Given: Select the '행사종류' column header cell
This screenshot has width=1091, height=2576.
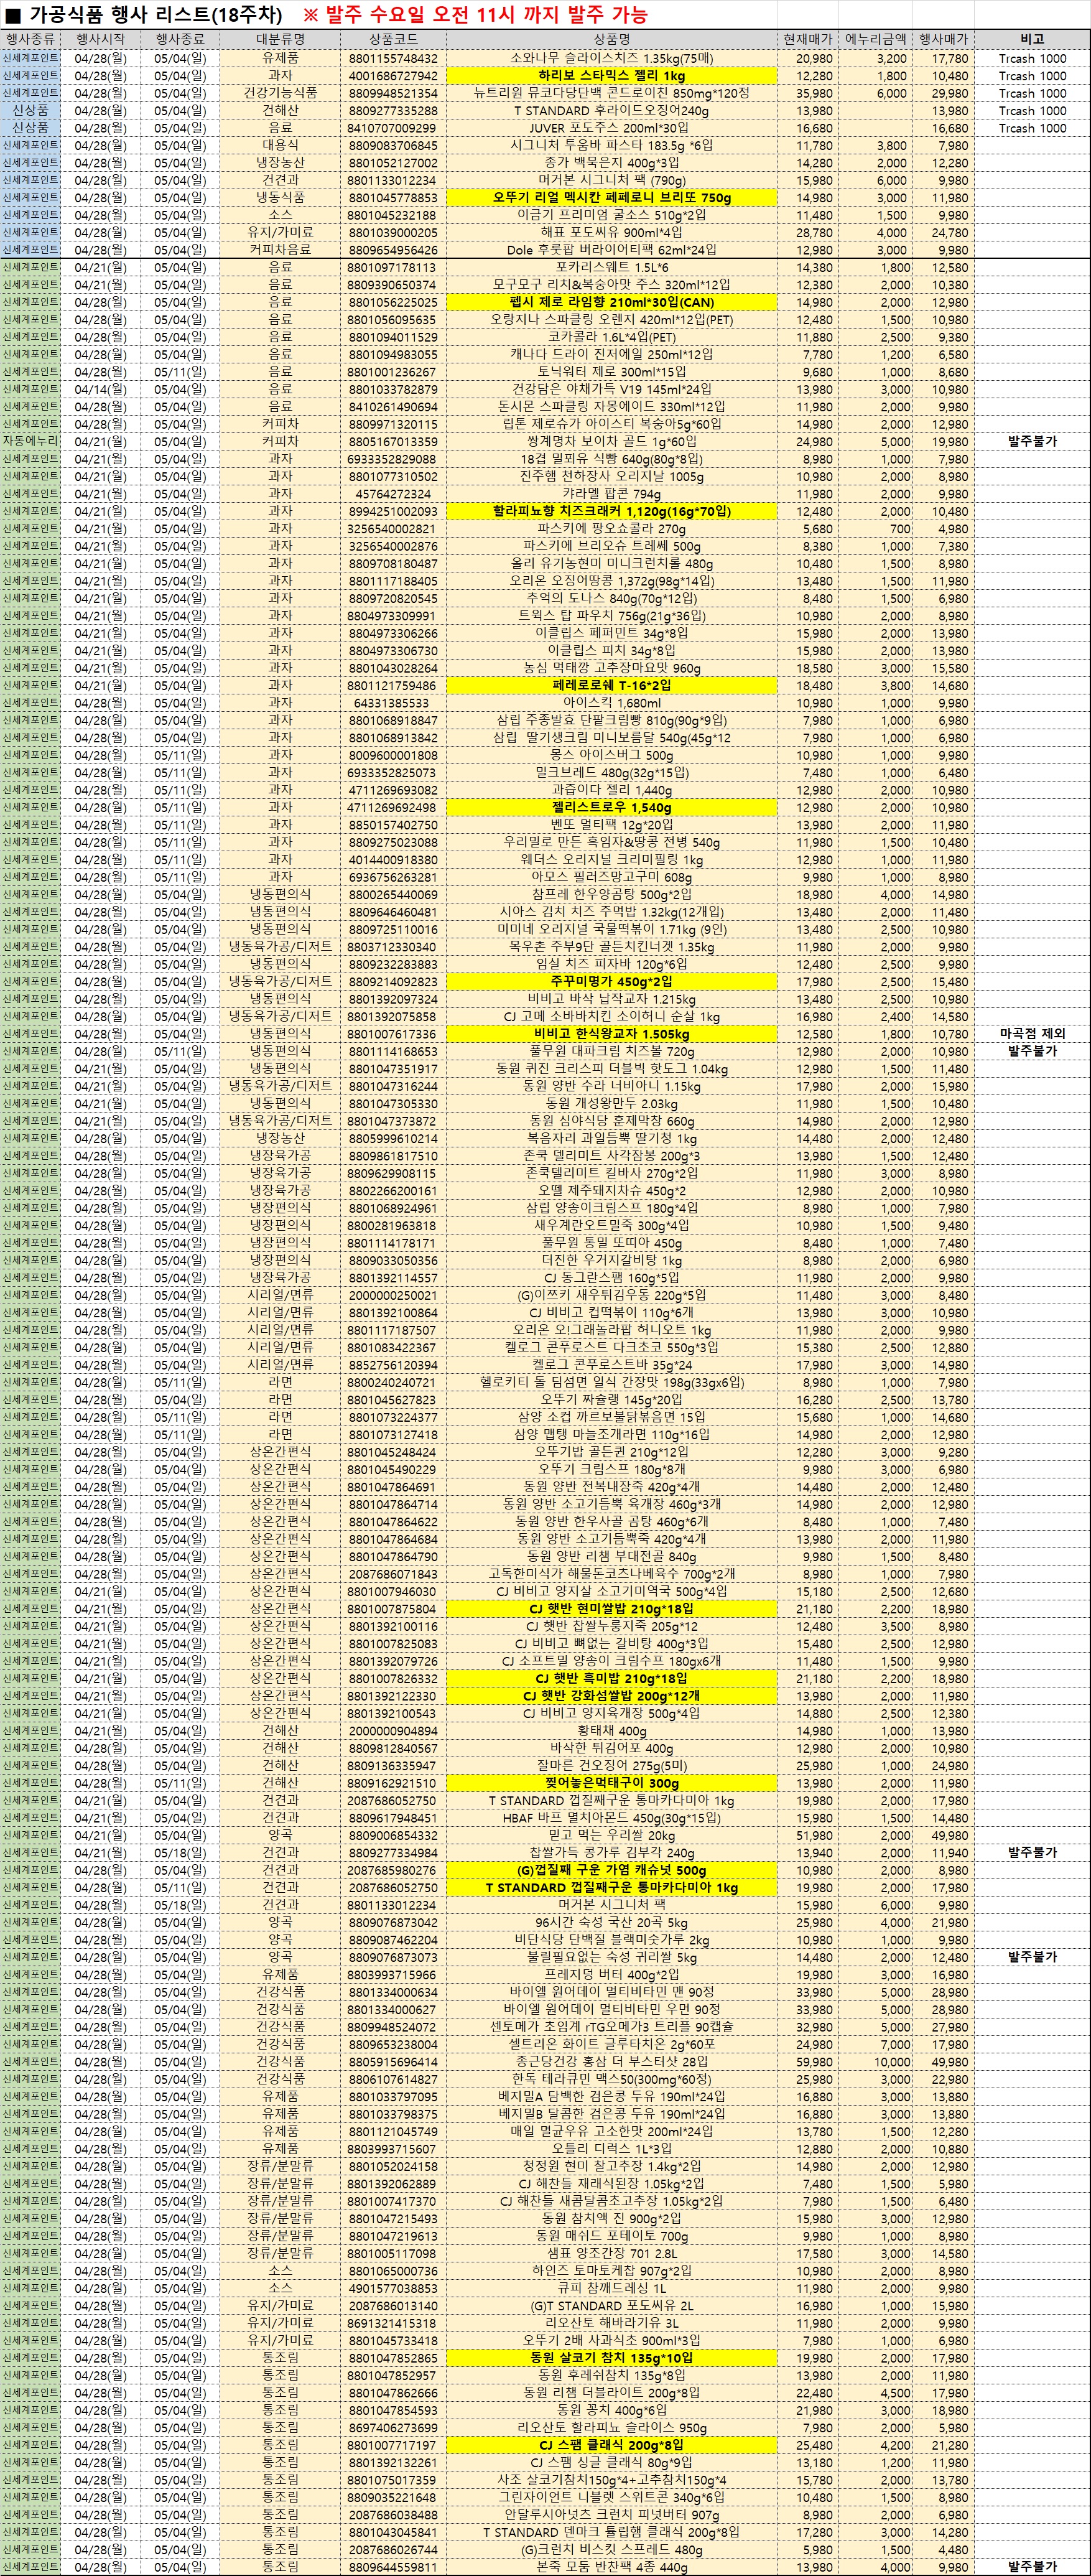Looking at the screenshot, I should (x=30, y=39).
